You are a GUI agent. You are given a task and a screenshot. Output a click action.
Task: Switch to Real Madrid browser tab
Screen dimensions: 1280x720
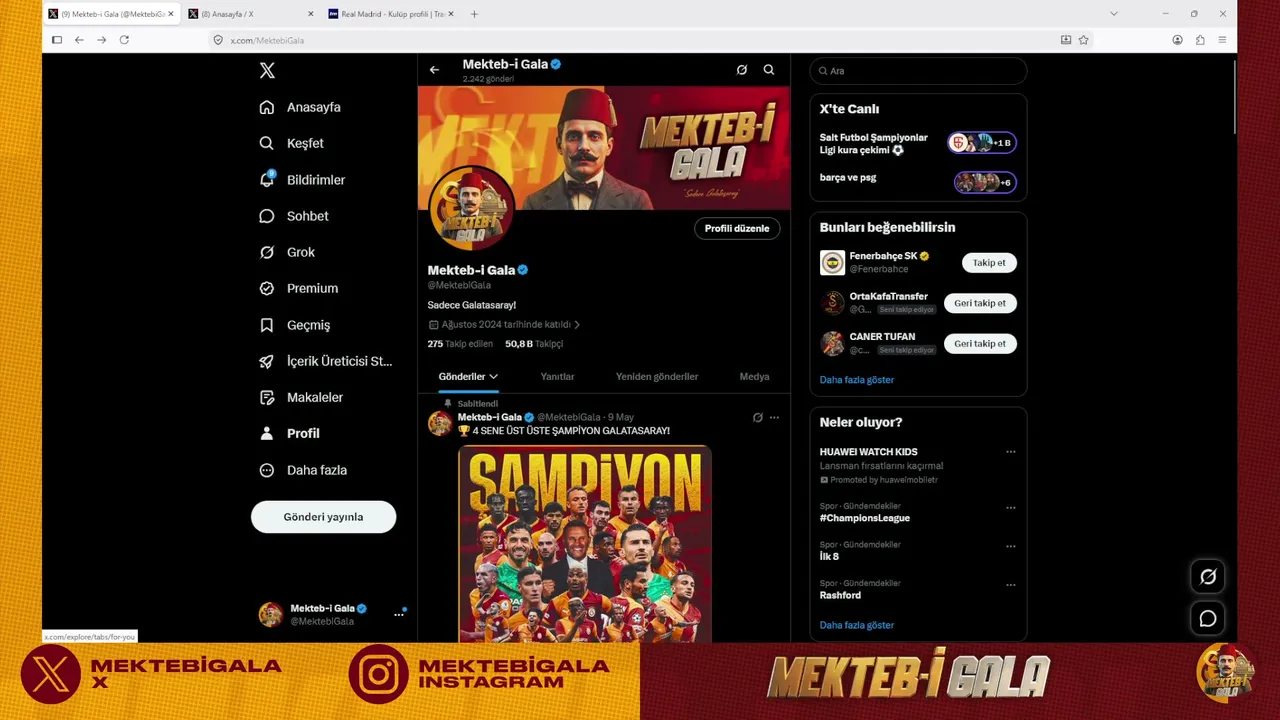pos(390,14)
